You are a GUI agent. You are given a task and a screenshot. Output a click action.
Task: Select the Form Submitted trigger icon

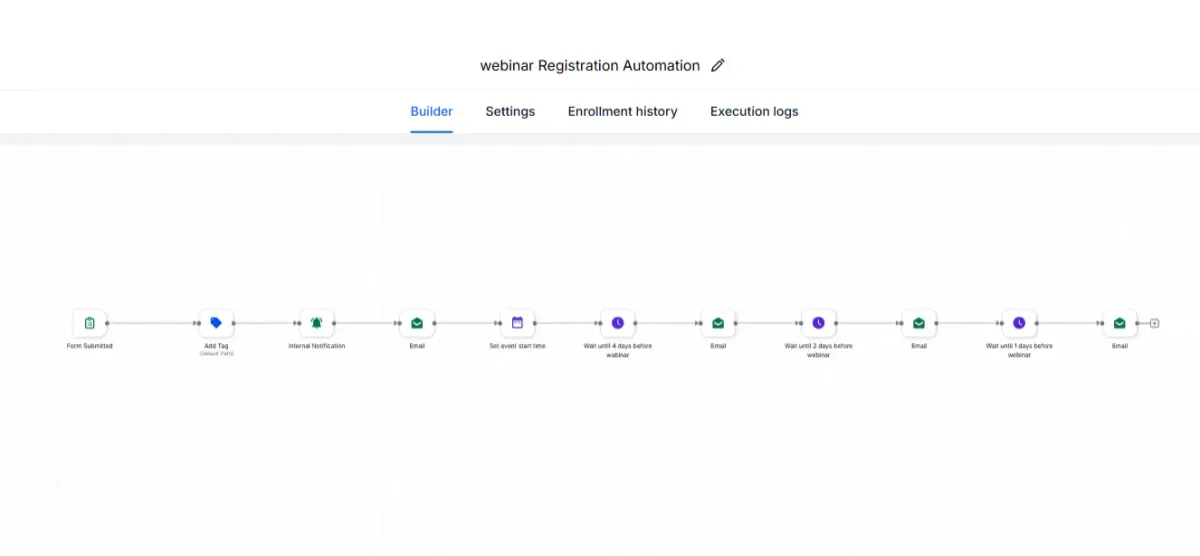point(90,323)
